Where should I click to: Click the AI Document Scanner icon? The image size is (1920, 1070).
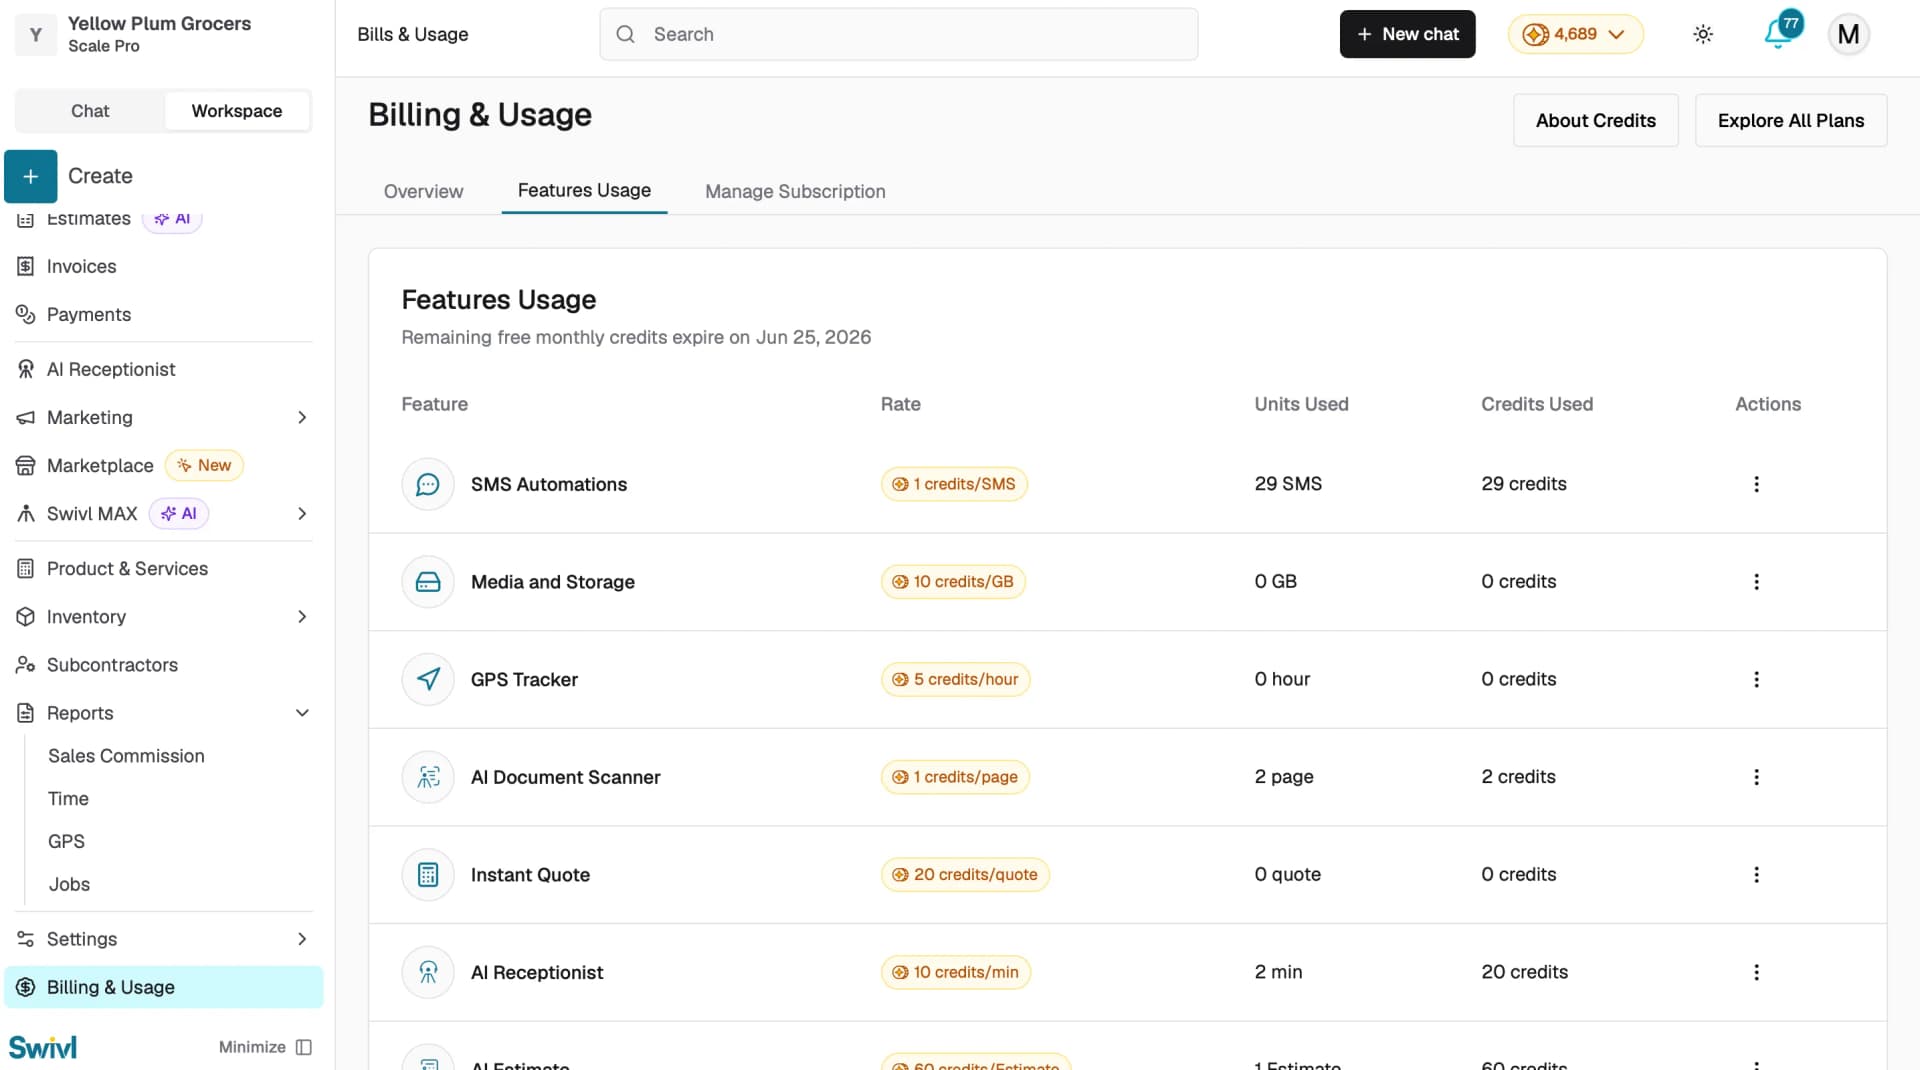click(428, 777)
